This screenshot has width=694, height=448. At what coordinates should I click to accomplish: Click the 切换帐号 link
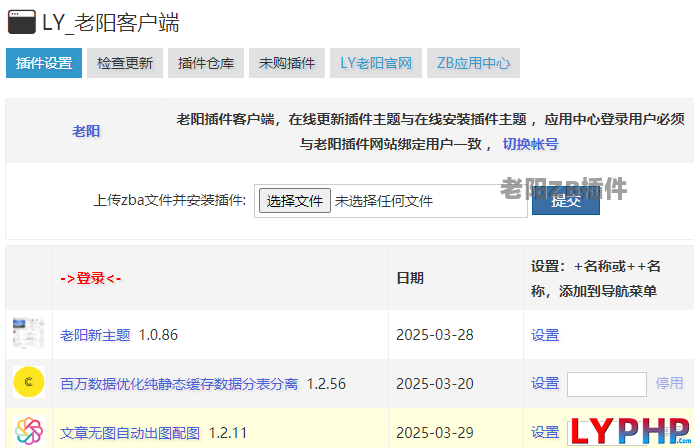click(530, 144)
